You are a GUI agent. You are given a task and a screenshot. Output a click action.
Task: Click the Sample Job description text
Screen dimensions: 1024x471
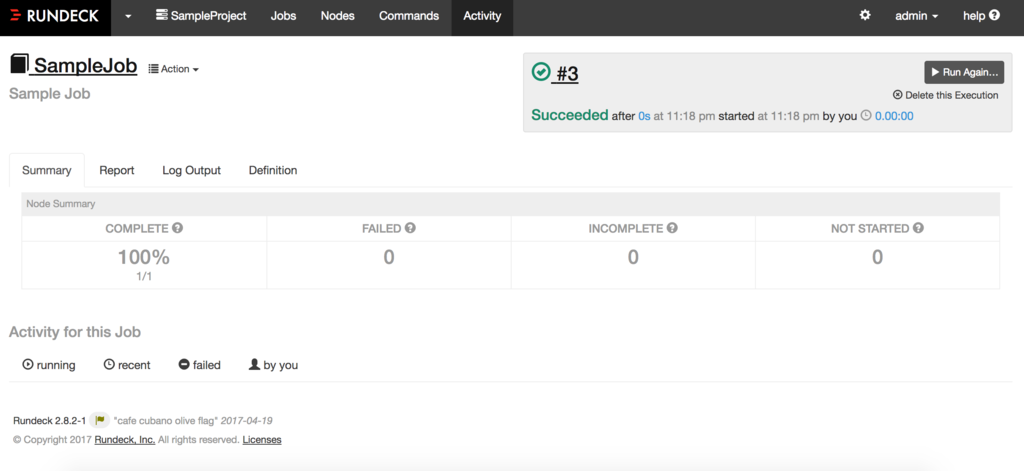(x=50, y=93)
